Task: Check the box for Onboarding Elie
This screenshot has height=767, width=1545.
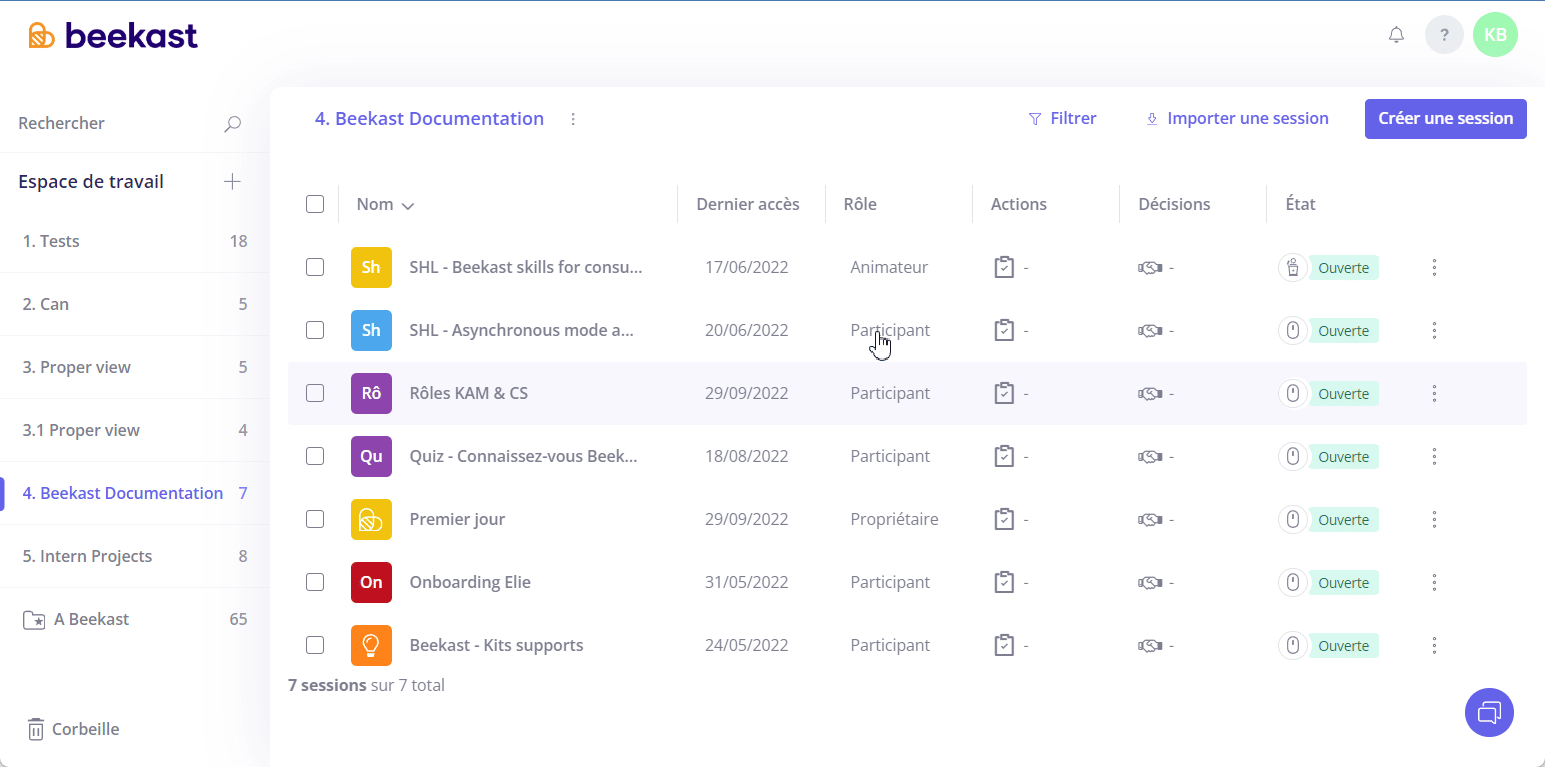Action: [315, 582]
